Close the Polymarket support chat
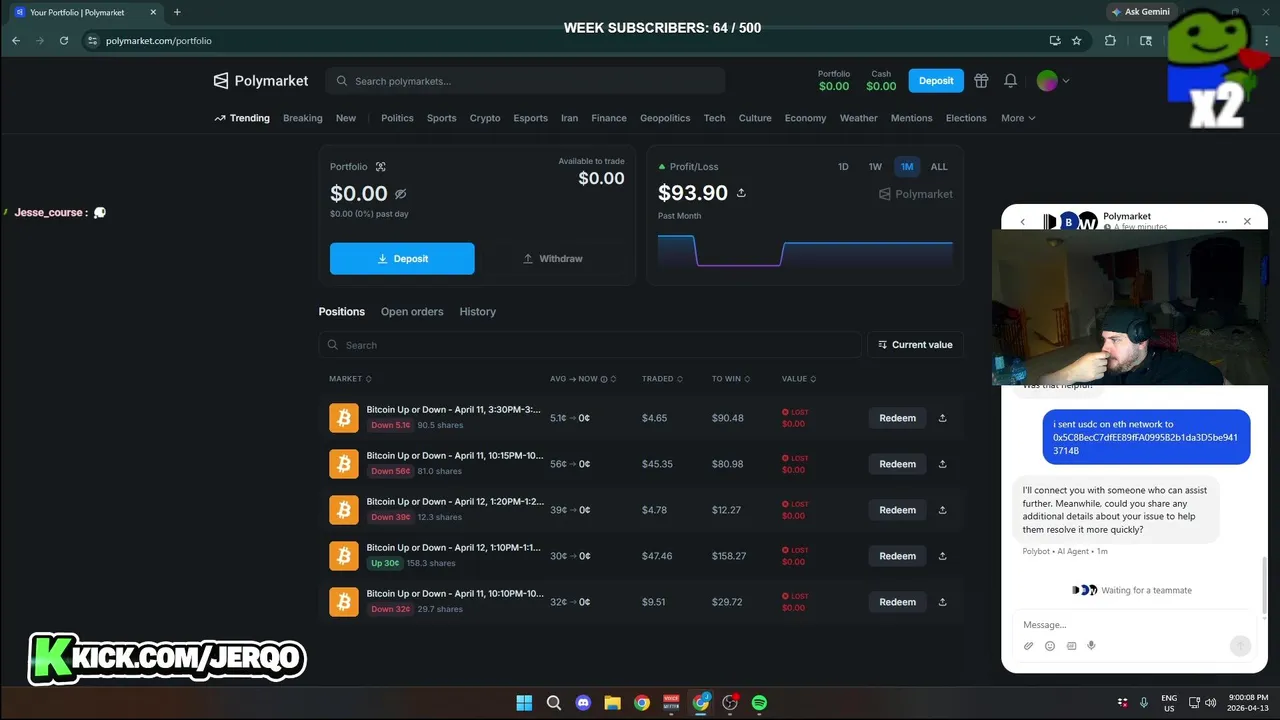This screenshot has height=720, width=1280. tap(1247, 222)
